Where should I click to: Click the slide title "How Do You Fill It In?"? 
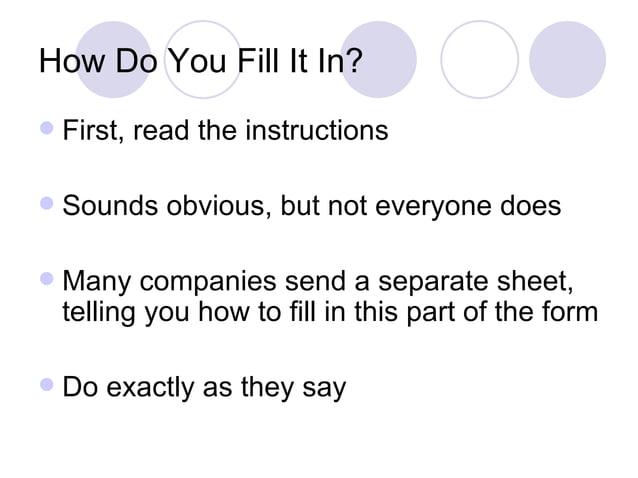tap(201, 61)
